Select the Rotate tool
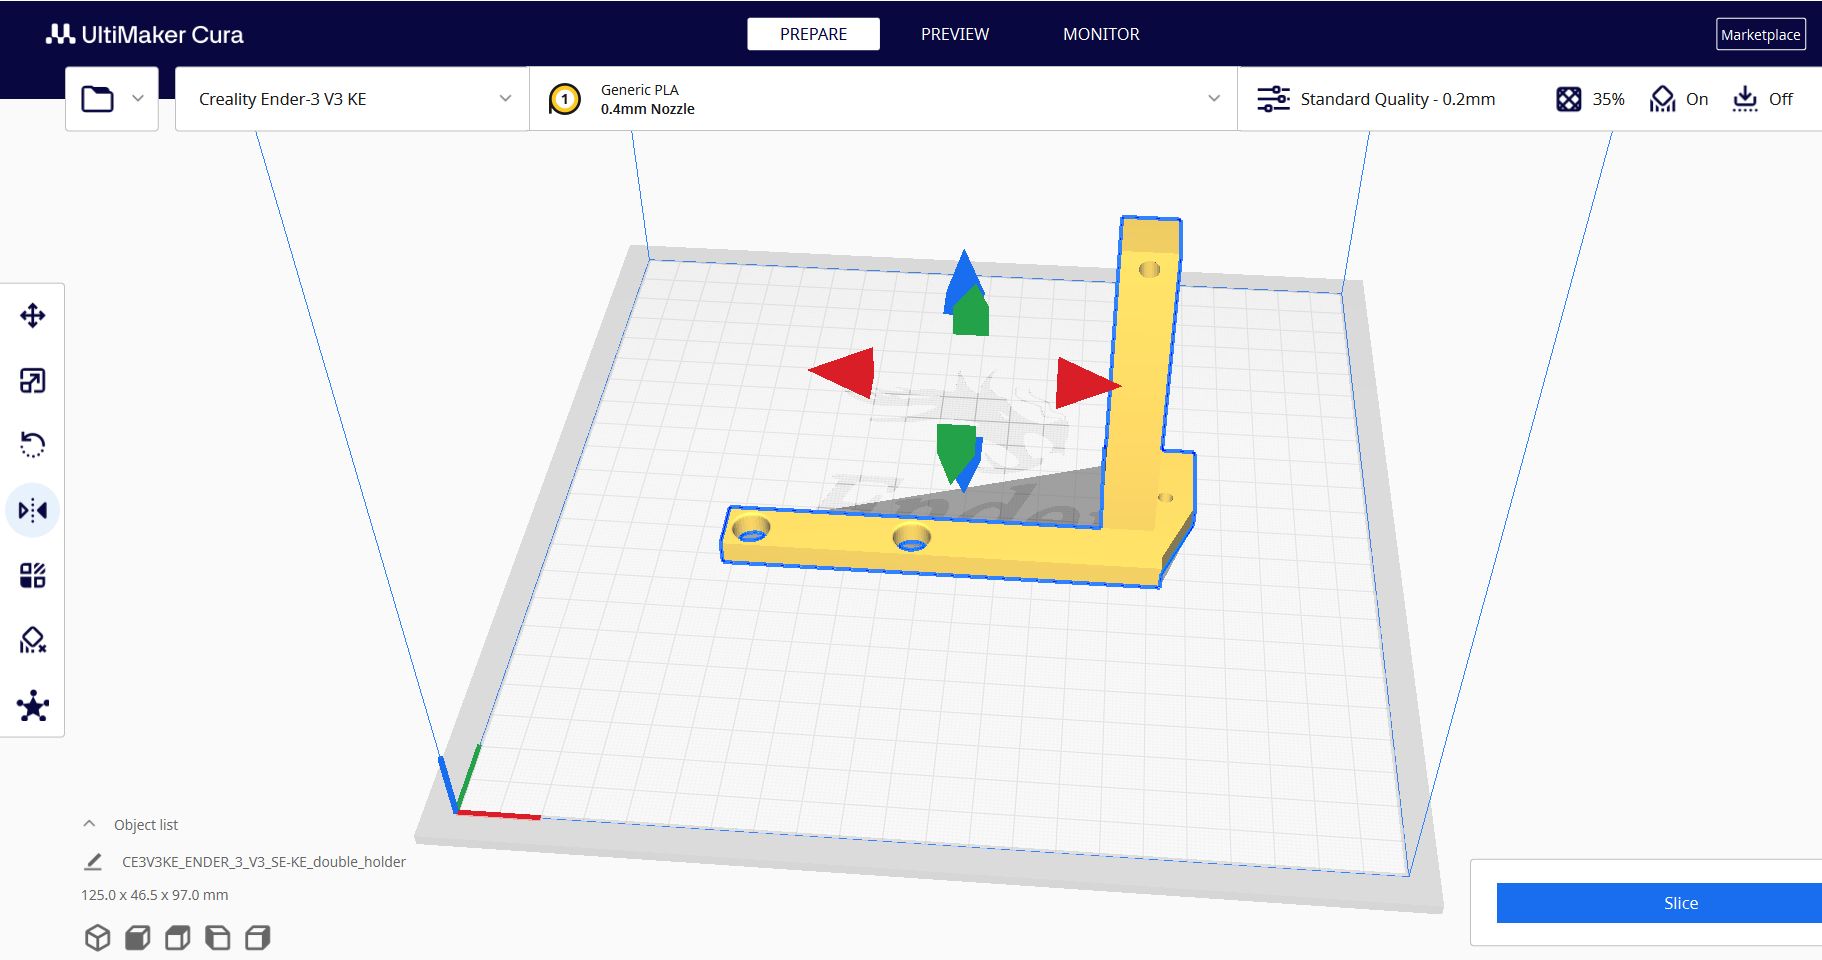The width and height of the screenshot is (1822, 960). [33, 444]
